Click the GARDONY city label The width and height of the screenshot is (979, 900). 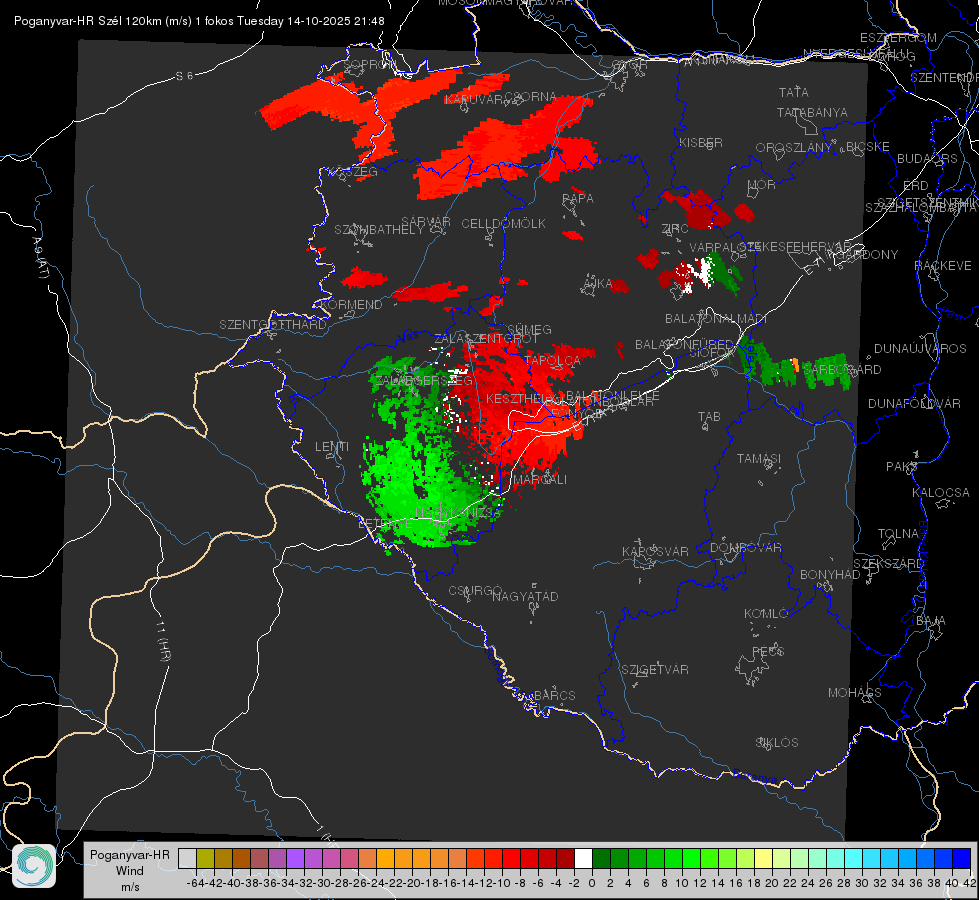coord(869,255)
